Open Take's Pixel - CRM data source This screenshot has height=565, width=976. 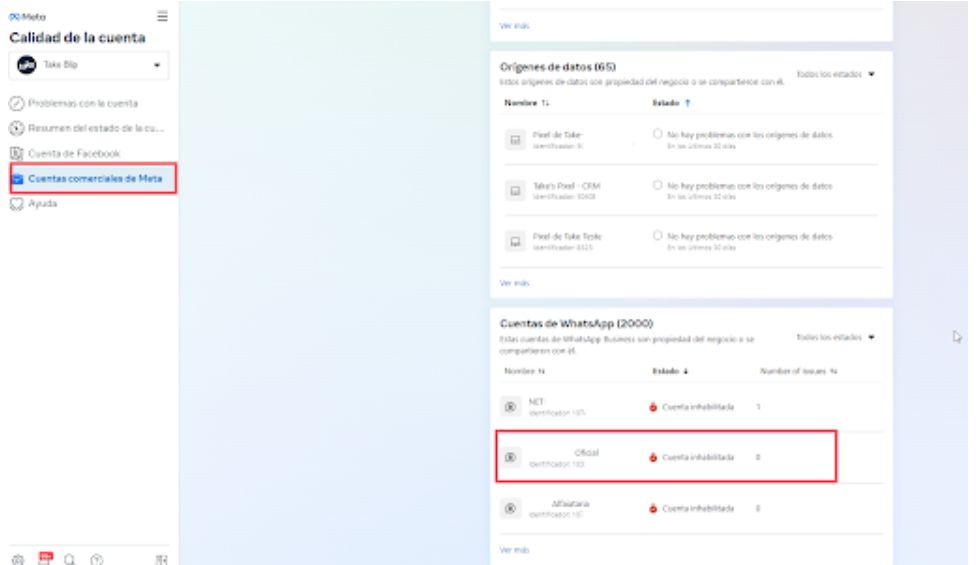click(566, 185)
